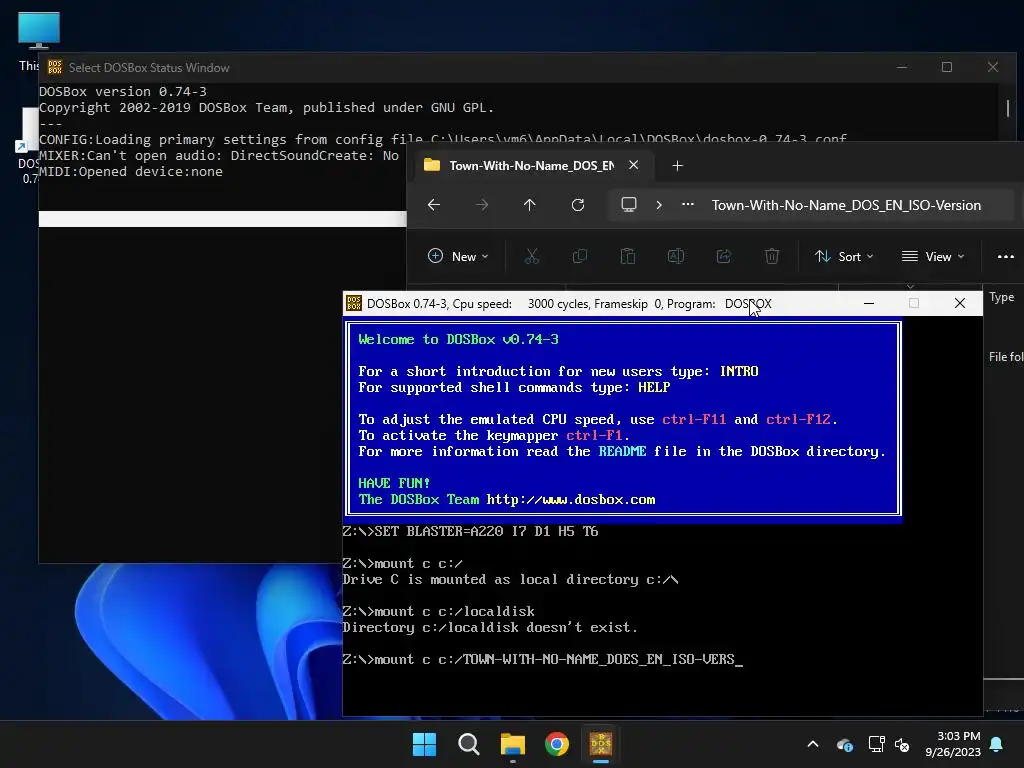
Task: Open the Windows Start menu
Action: pos(424,744)
